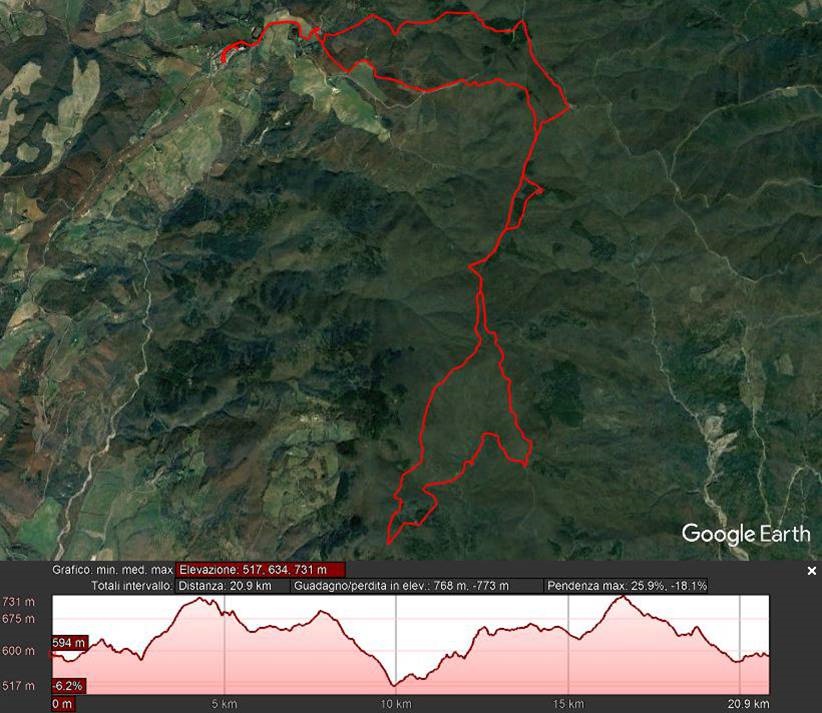Click the Distanza 20.9 km field
Image resolution: width=822 pixels, height=713 pixels.
point(233,586)
